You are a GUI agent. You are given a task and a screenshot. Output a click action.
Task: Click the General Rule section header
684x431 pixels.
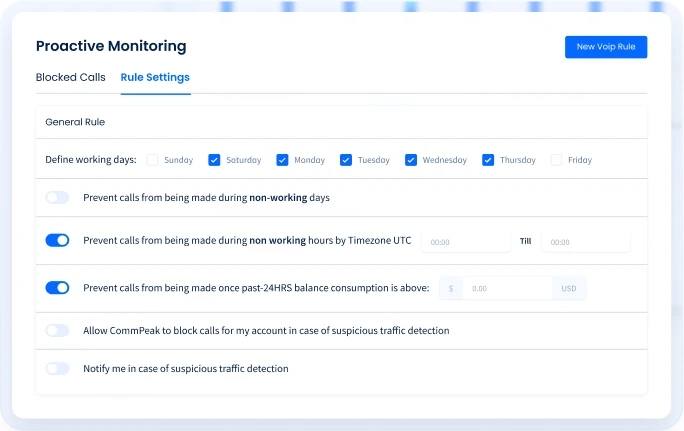75,122
